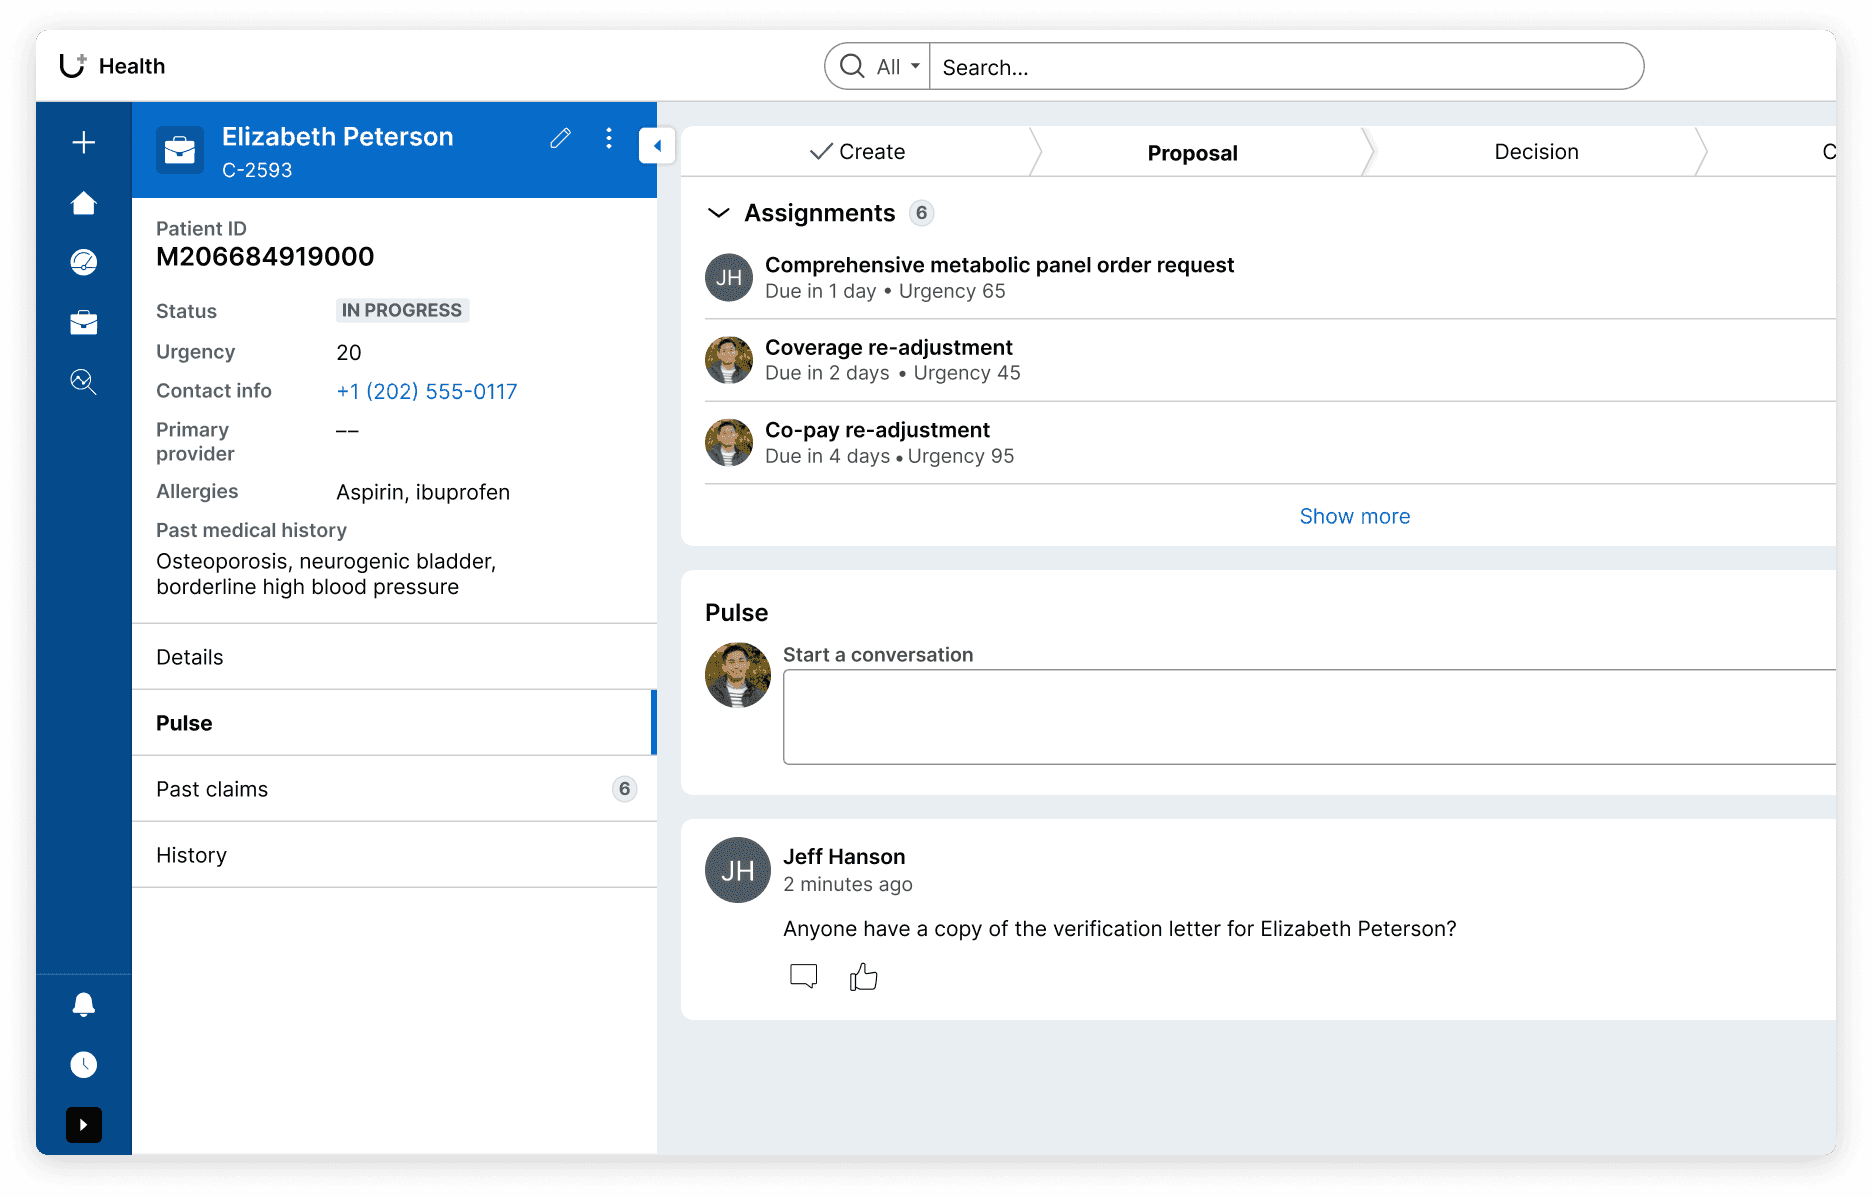Click the Patient ID M206684919000

265,257
